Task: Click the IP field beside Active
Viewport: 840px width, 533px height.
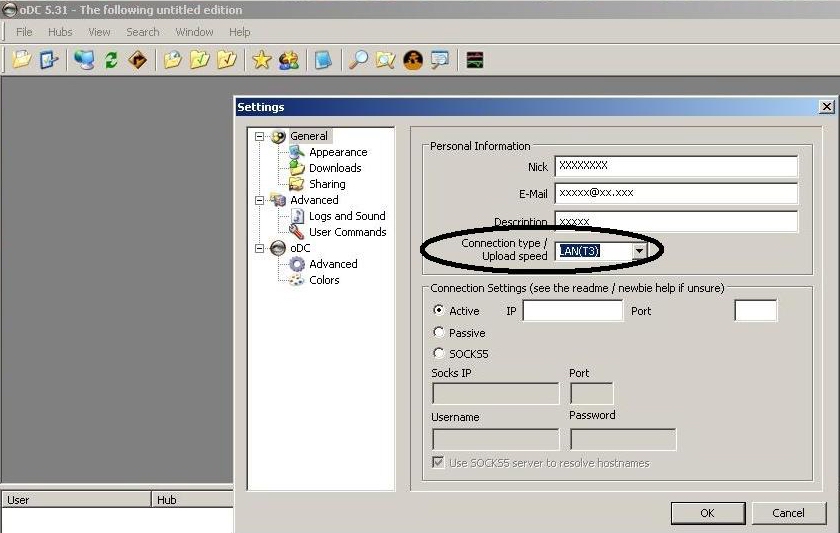Action: (x=573, y=311)
